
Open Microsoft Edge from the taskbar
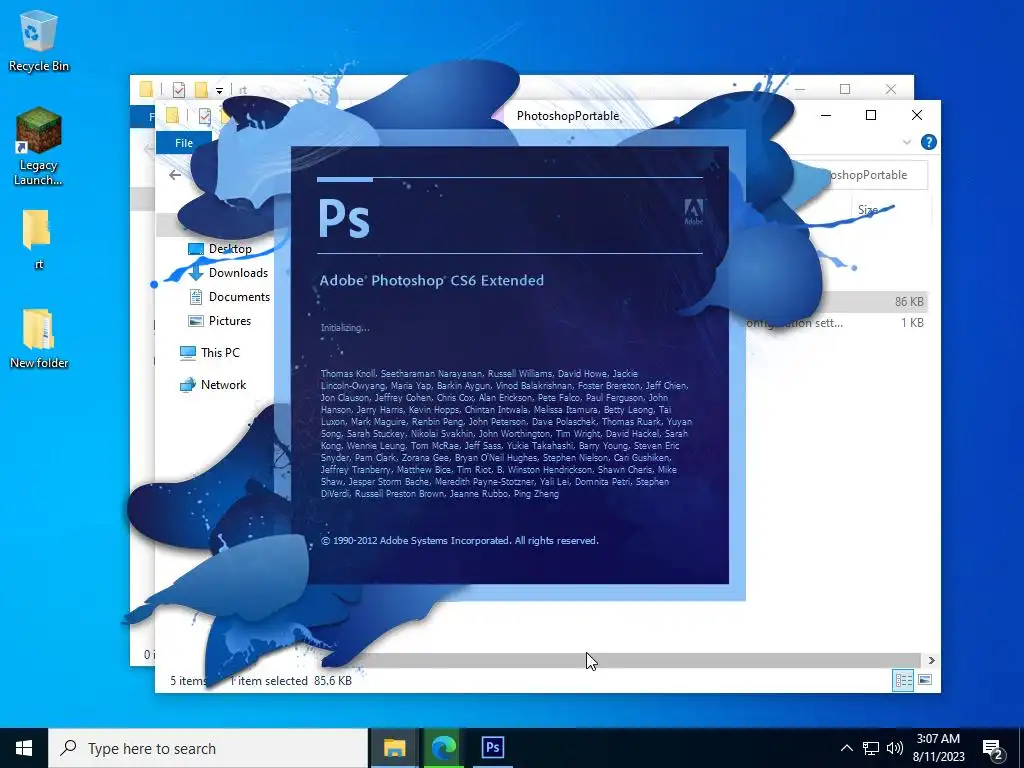tap(443, 748)
